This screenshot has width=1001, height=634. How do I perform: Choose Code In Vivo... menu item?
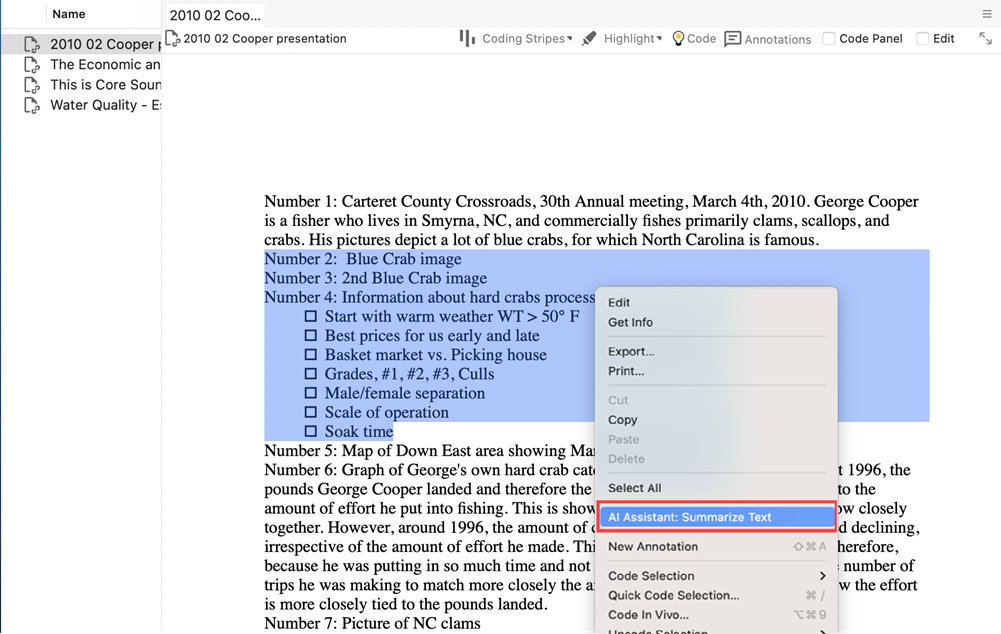pyautogui.click(x=648, y=615)
